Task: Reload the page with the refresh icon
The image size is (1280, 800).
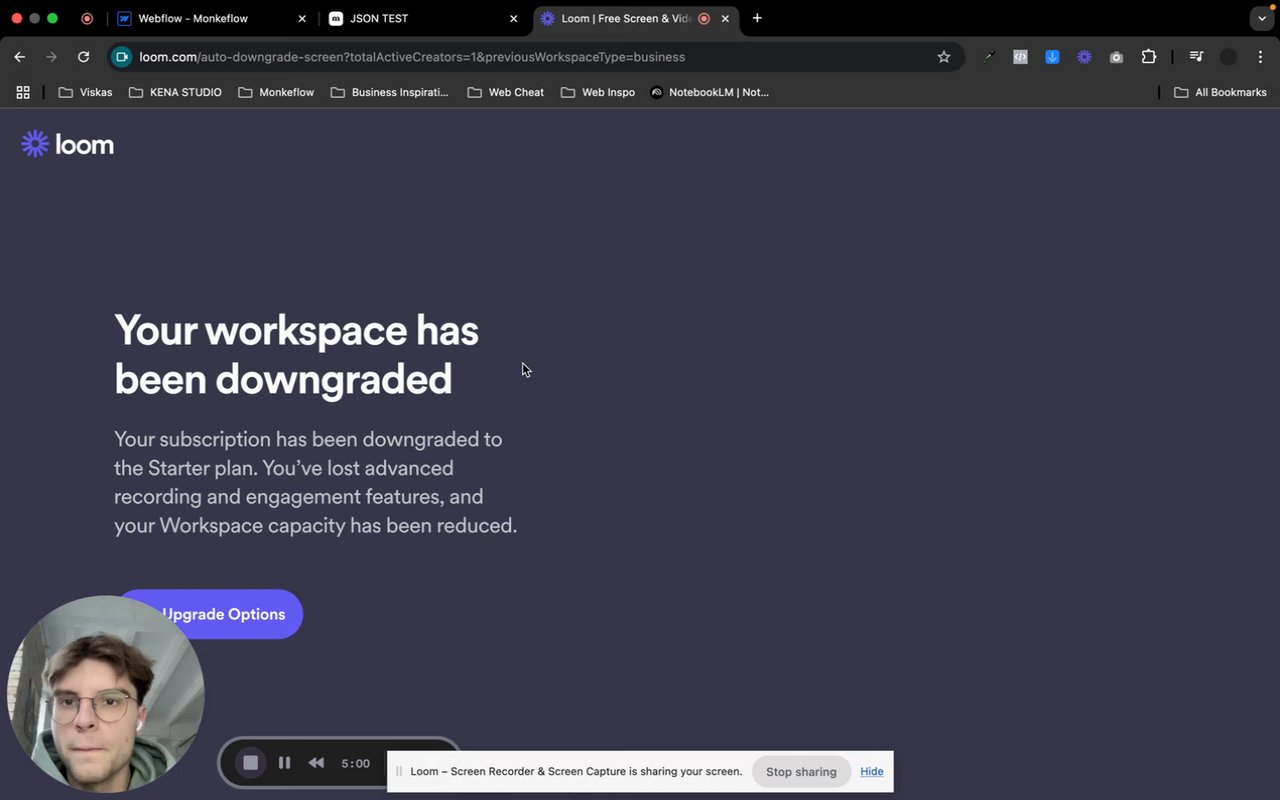Action: (84, 57)
